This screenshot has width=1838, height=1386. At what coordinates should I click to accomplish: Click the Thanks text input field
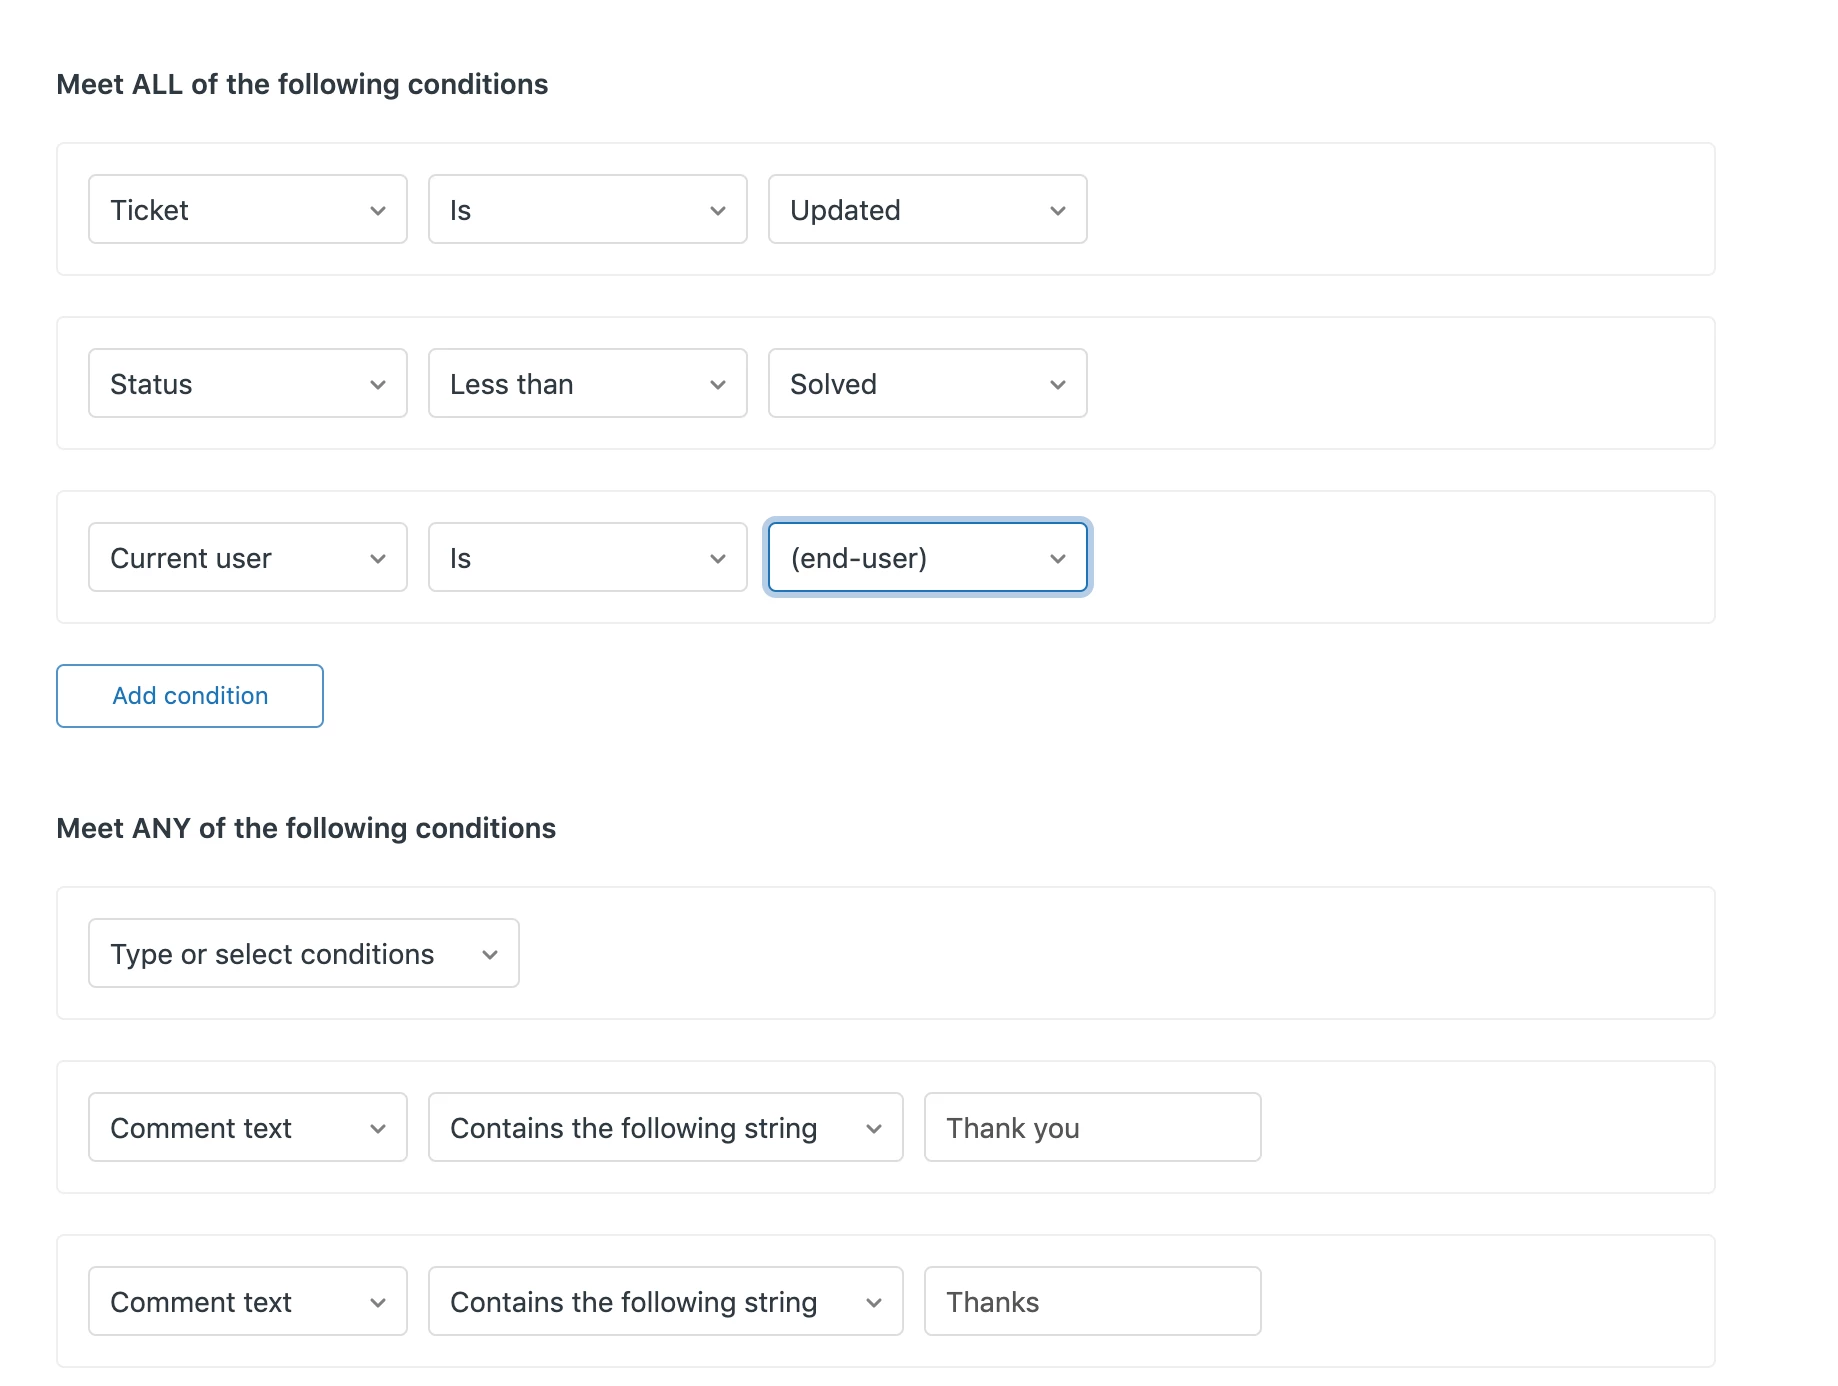[1092, 1302]
